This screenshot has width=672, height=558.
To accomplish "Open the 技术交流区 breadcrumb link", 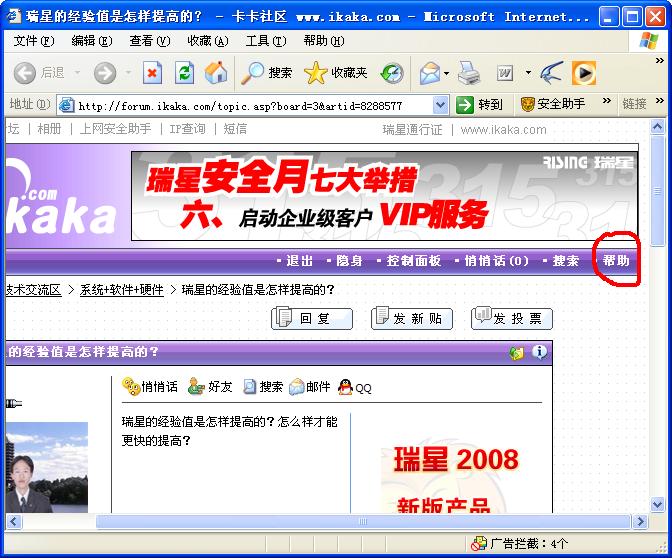I will [33, 290].
